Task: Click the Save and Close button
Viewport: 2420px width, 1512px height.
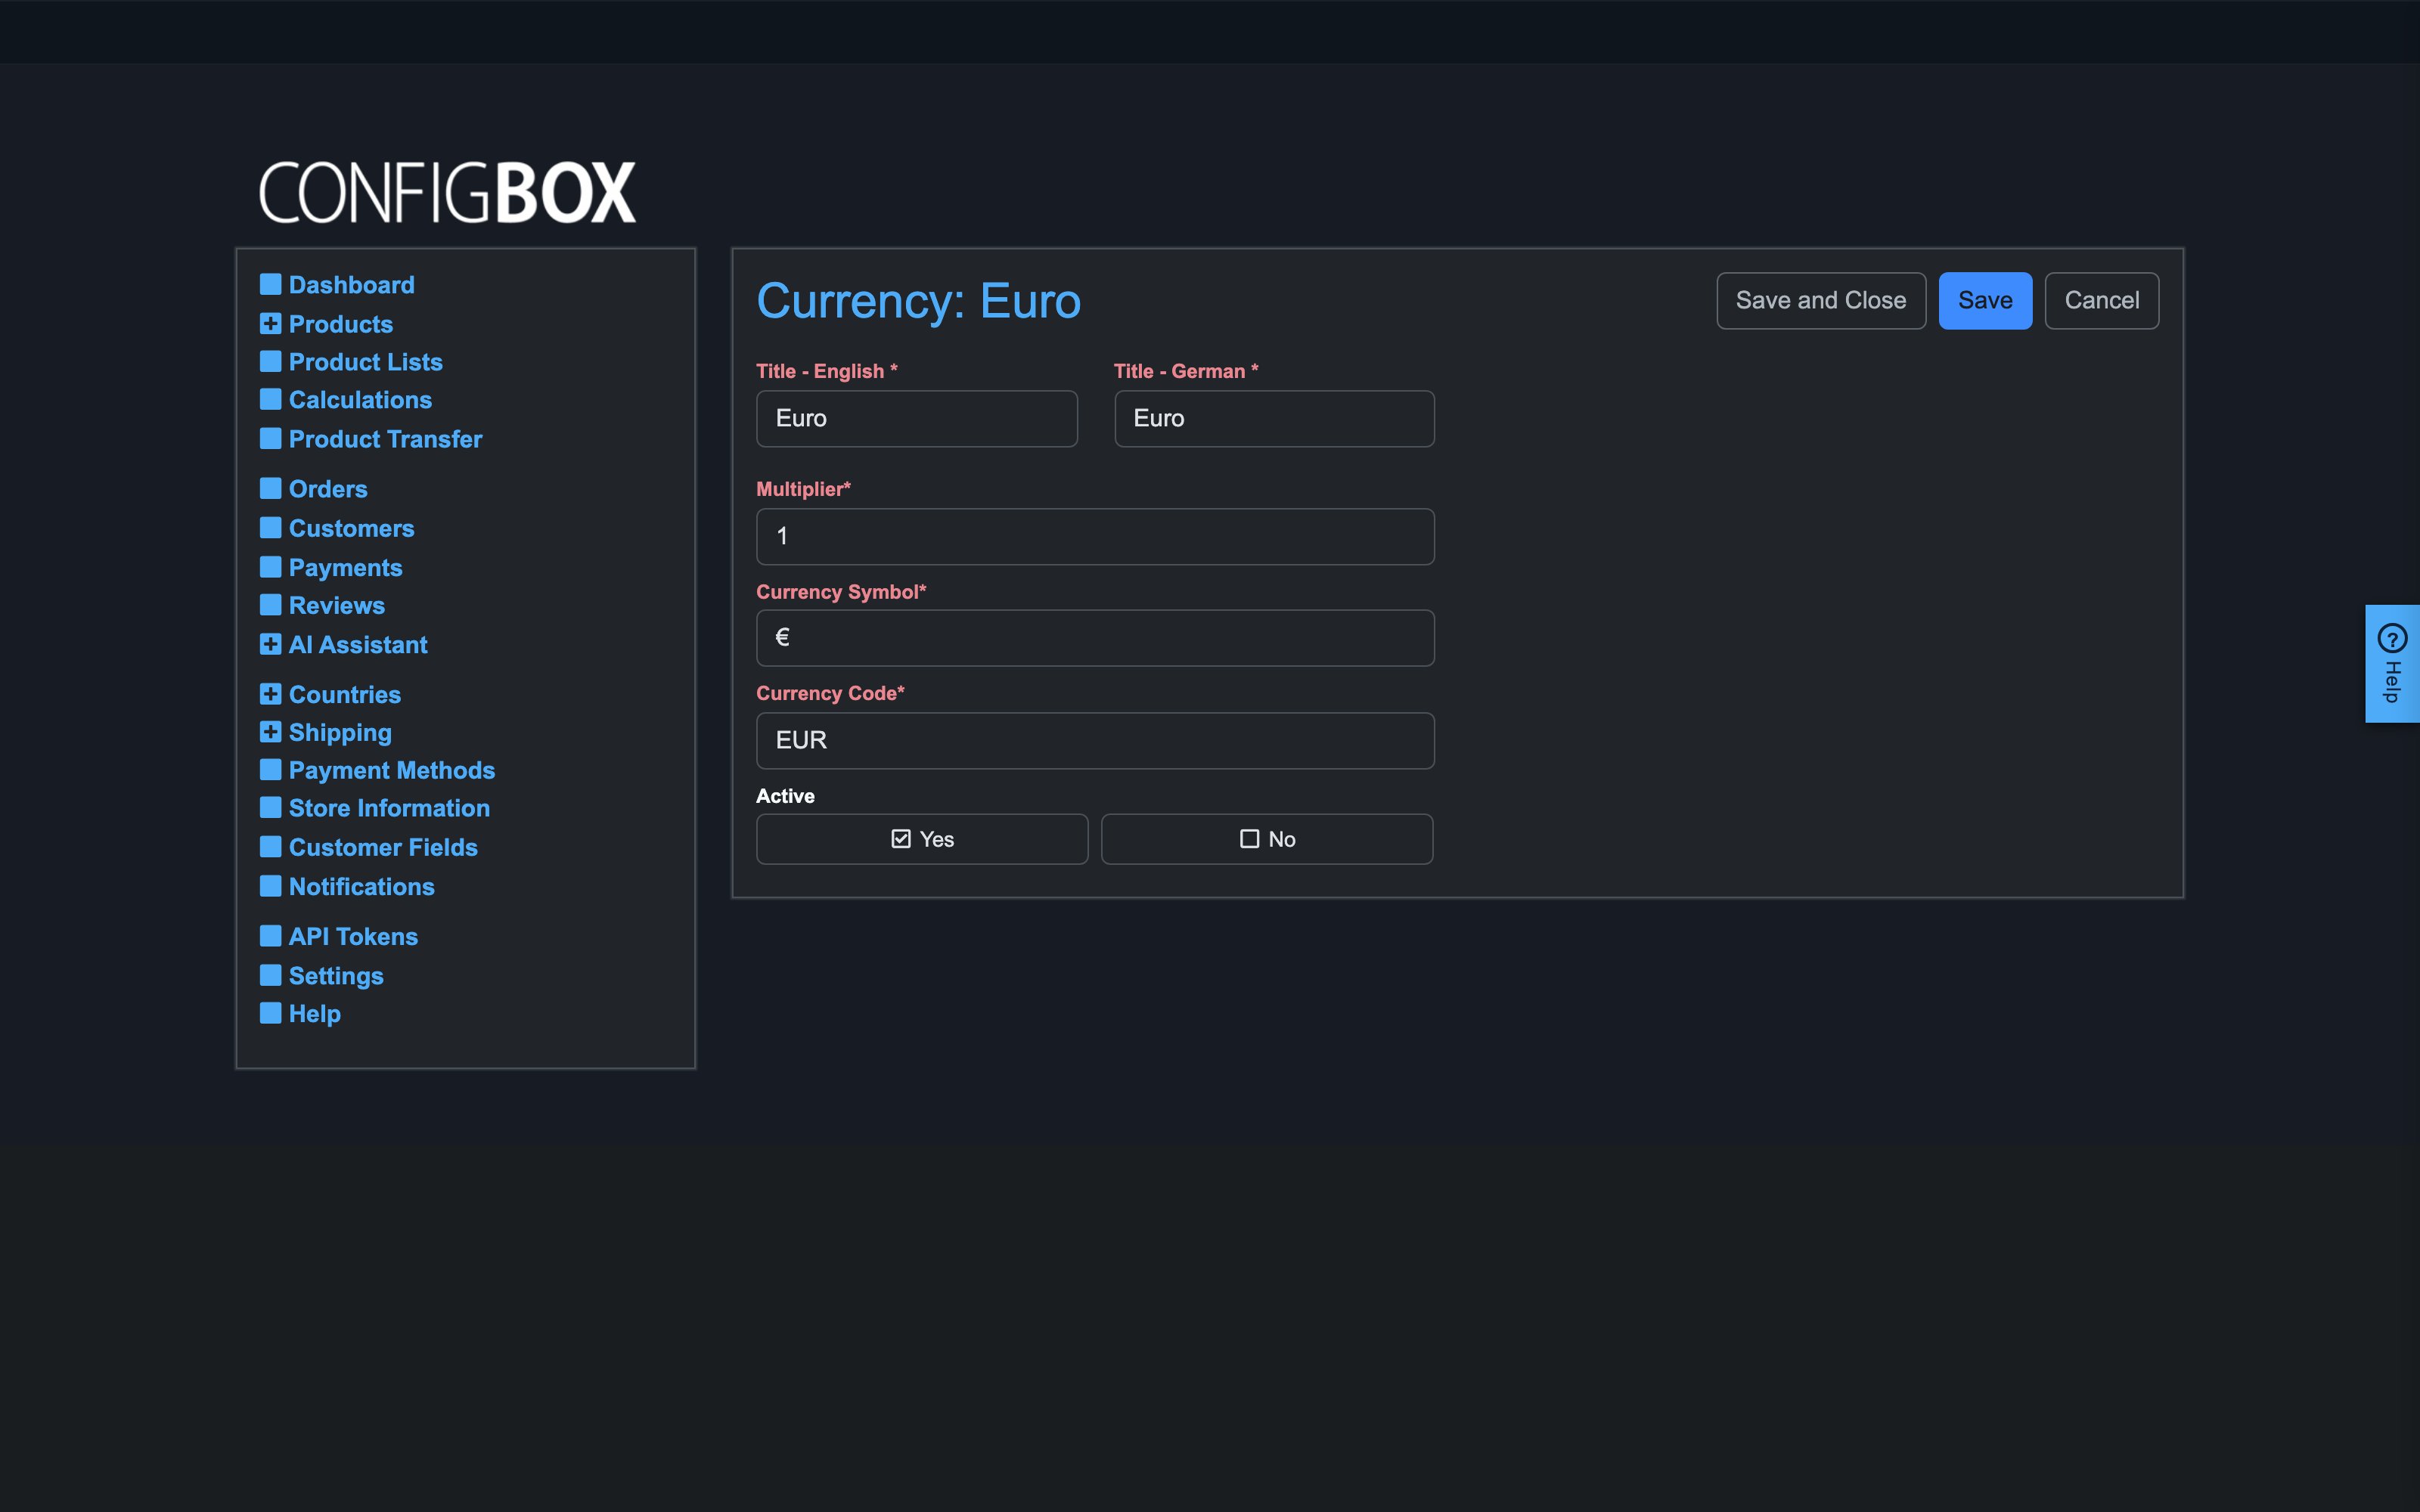Action: (1821, 301)
